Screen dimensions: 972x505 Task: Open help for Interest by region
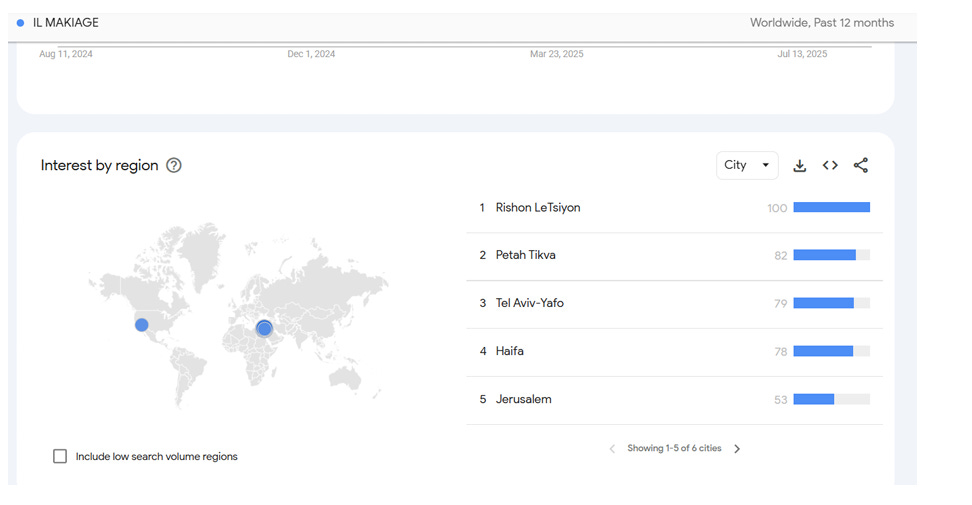tap(174, 165)
